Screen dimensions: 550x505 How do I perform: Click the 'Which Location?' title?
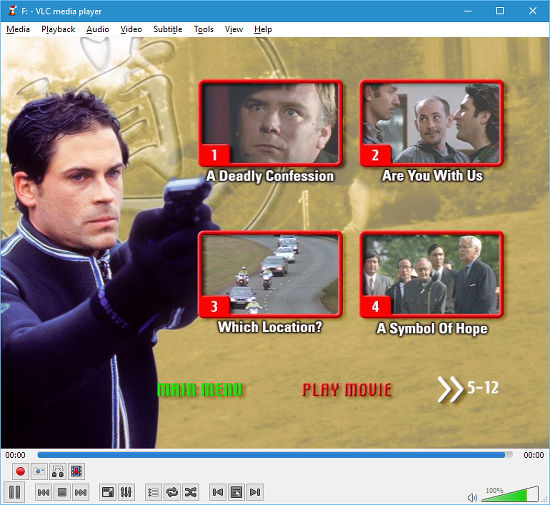coord(270,327)
